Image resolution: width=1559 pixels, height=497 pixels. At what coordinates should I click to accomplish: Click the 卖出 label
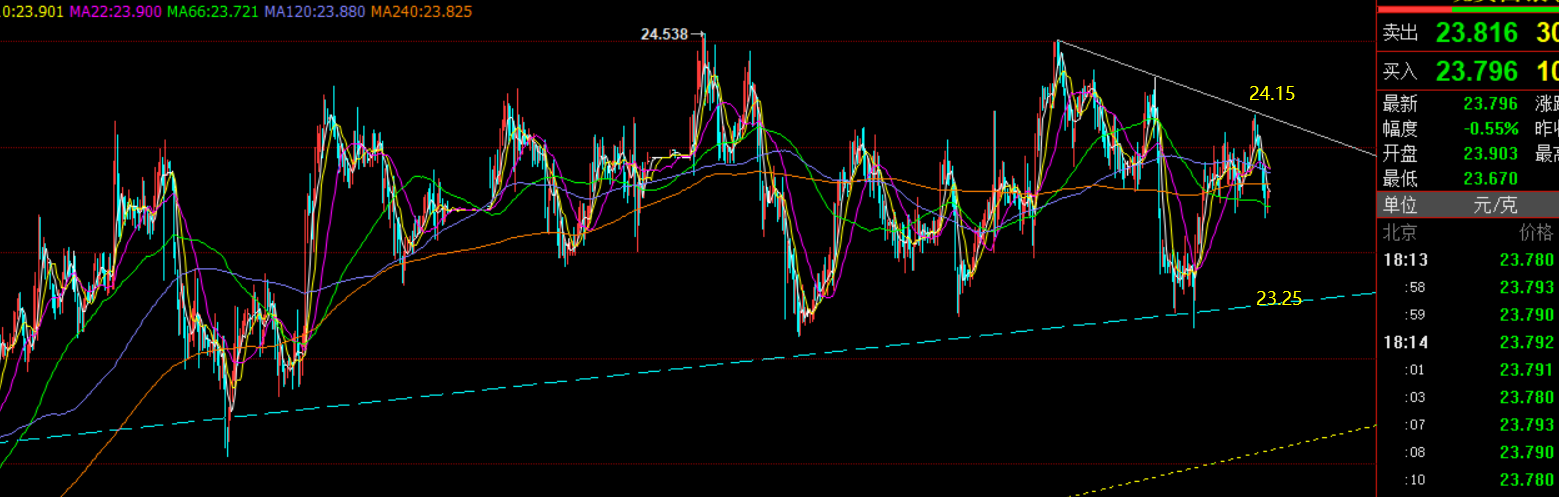tap(1400, 34)
